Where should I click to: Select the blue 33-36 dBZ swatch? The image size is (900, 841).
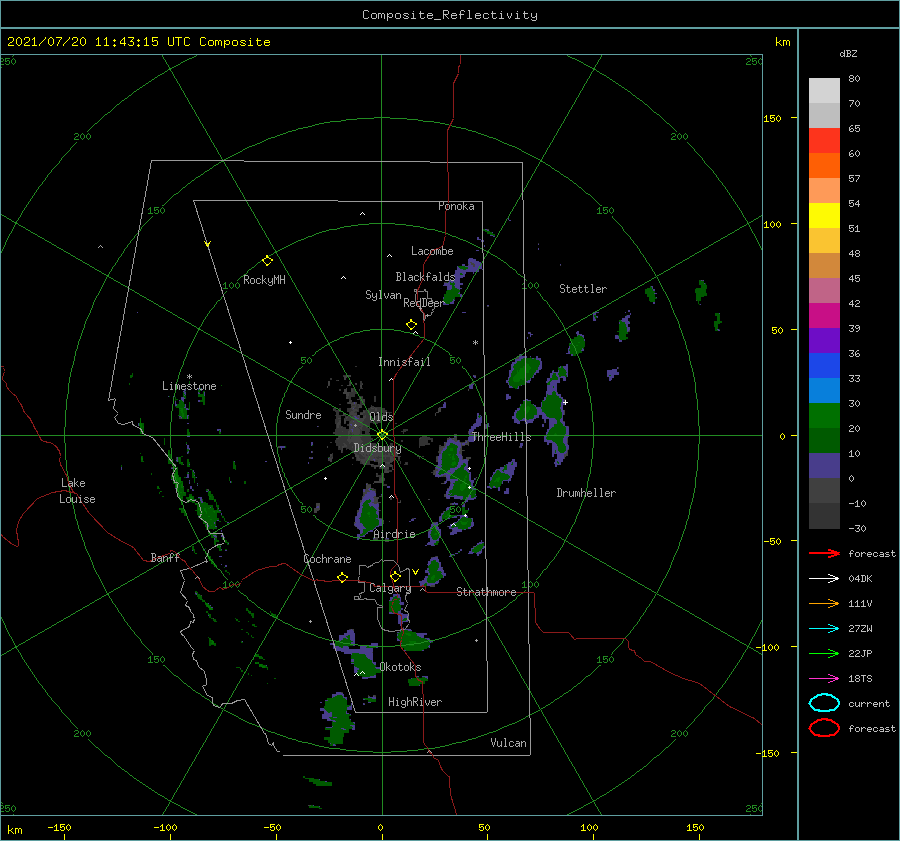[824, 366]
